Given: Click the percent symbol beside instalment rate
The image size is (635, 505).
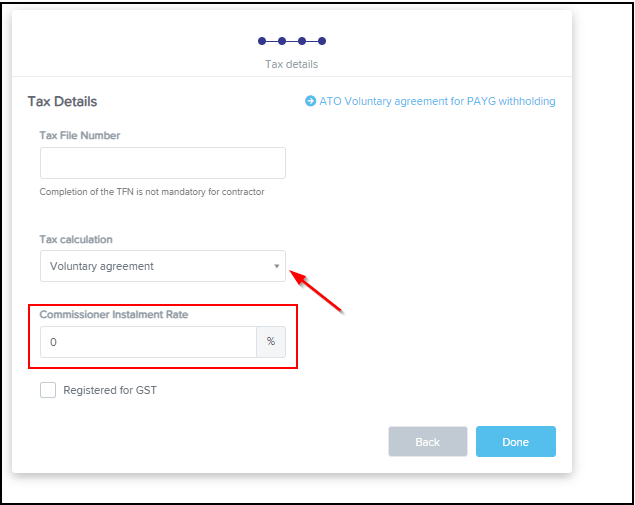Looking at the screenshot, I should coord(271,342).
